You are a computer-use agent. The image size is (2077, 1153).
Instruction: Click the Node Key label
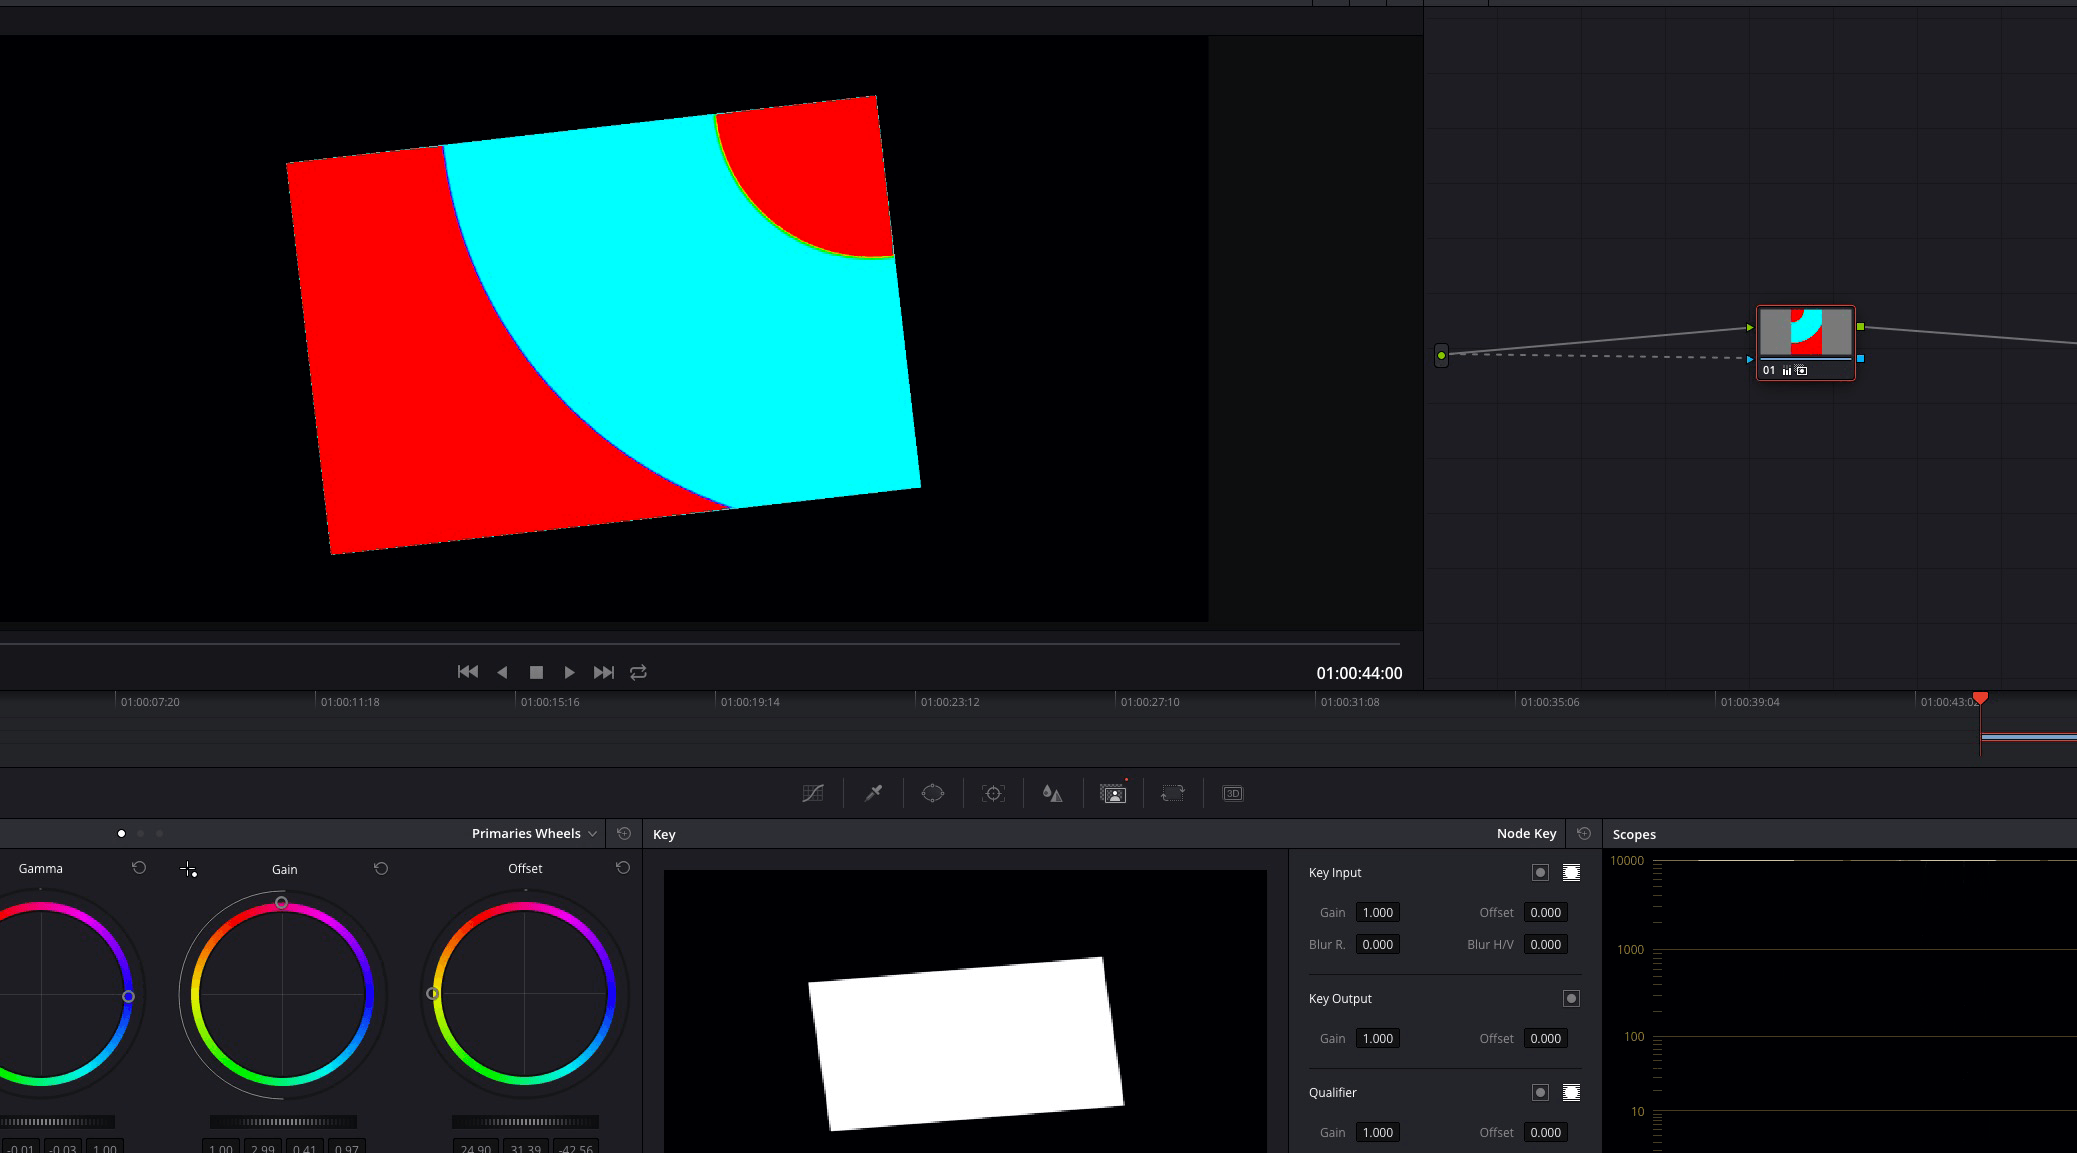pyautogui.click(x=1526, y=833)
